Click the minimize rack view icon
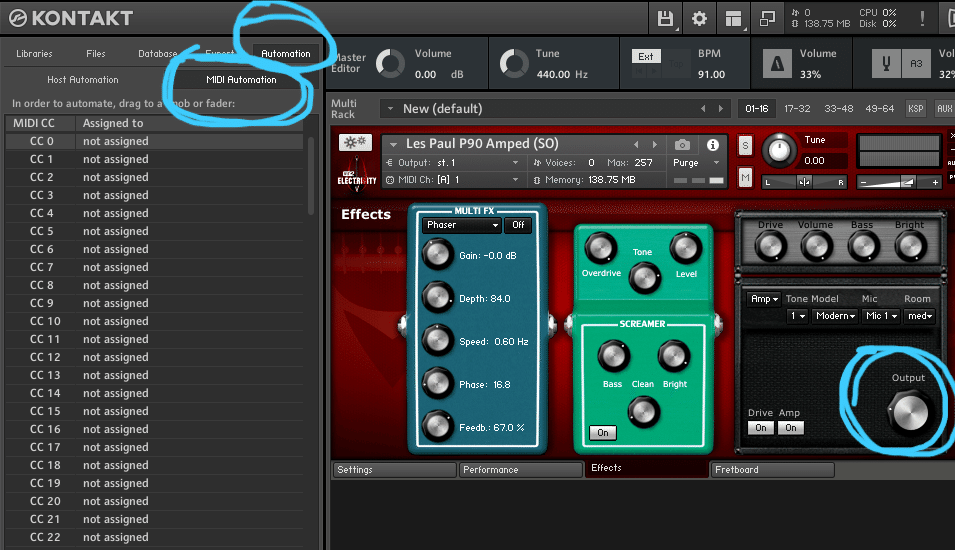 (x=767, y=18)
